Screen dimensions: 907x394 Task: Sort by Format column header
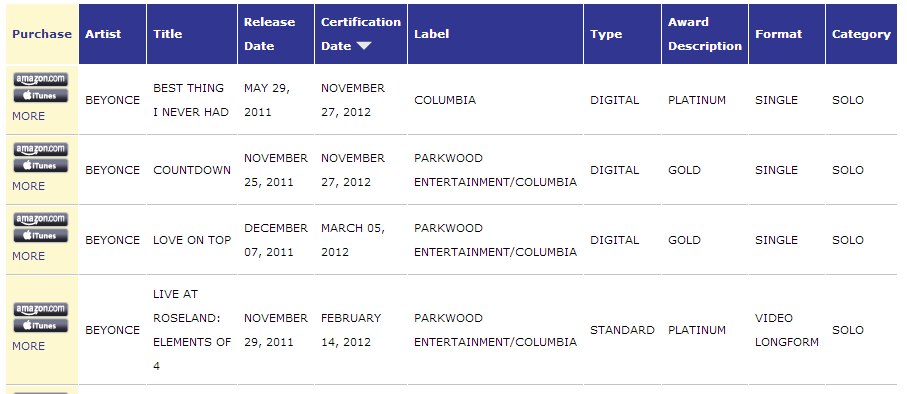(x=779, y=34)
